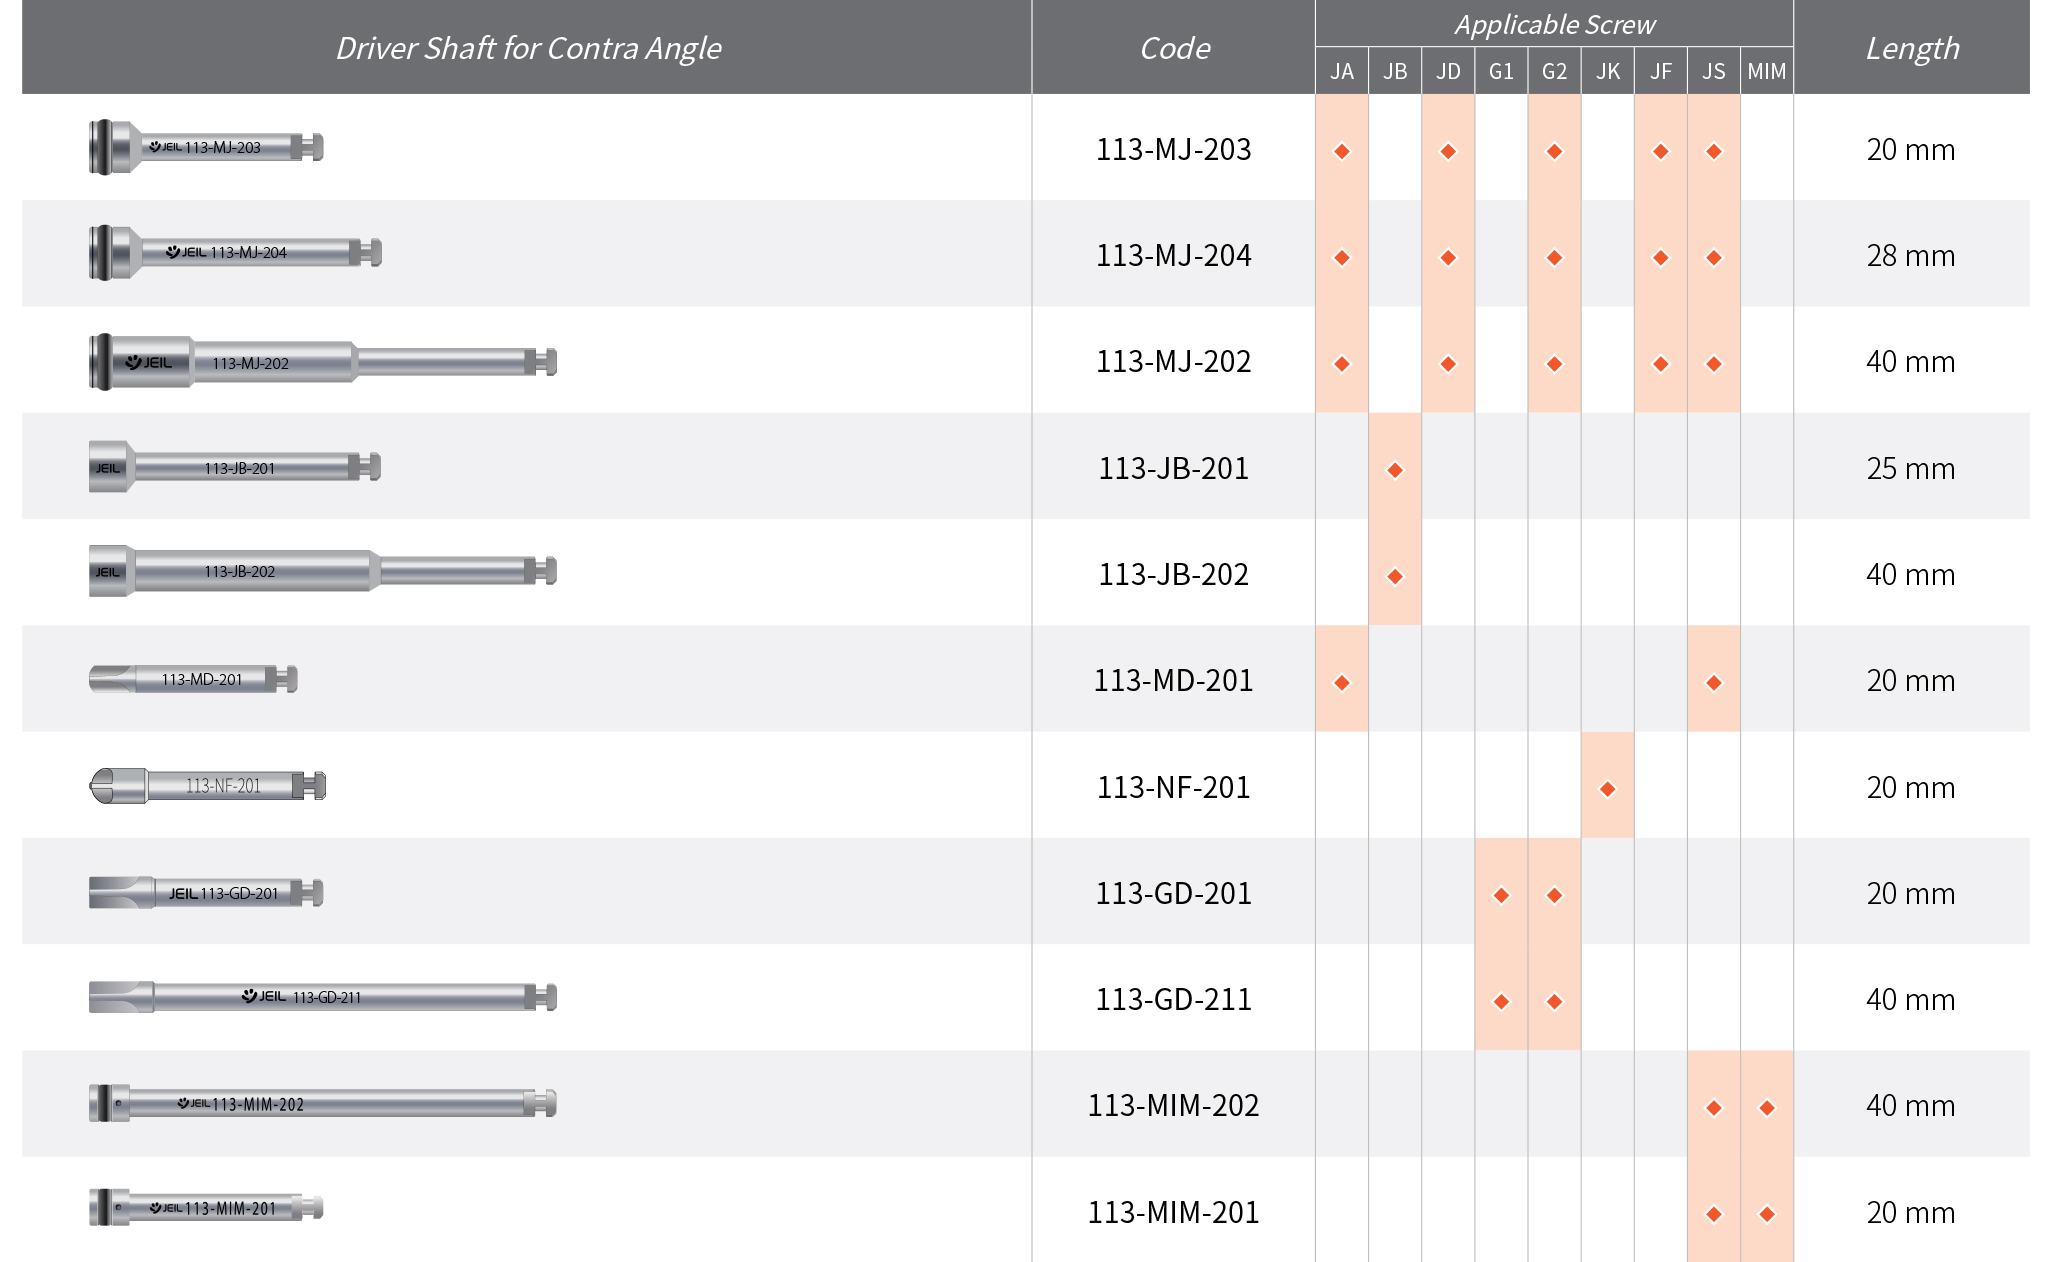Click the JF column header
The width and height of the screenshot is (2067, 1262).
tap(1660, 71)
